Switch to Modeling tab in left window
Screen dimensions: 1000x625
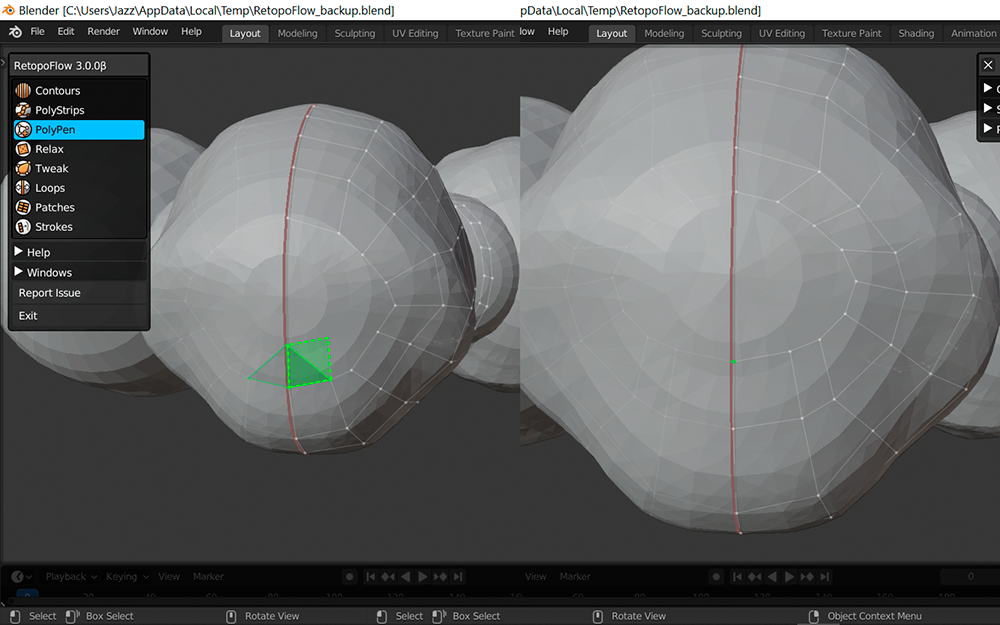pyautogui.click(x=297, y=33)
